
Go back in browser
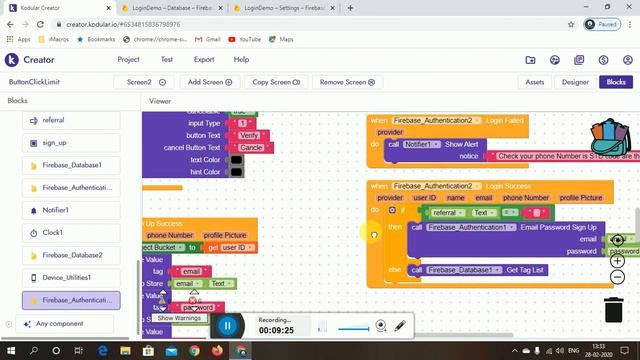[x=10, y=24]
